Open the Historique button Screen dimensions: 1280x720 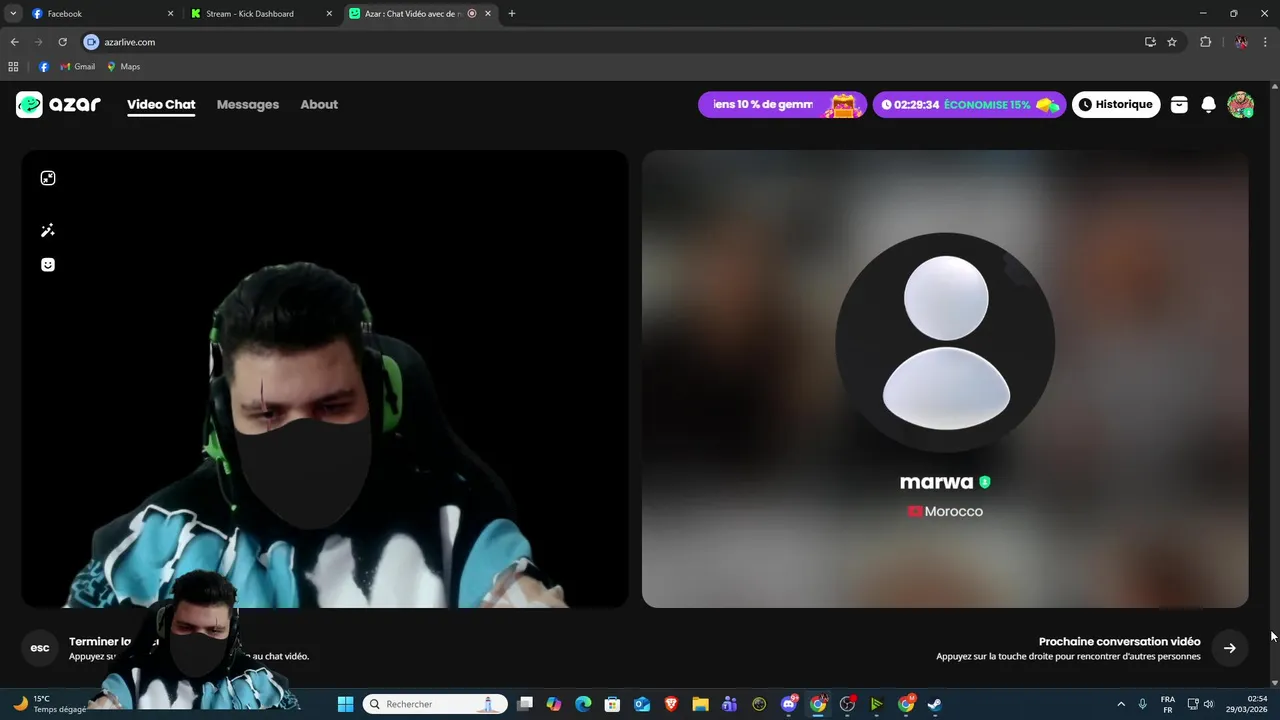pos(1116,105)
